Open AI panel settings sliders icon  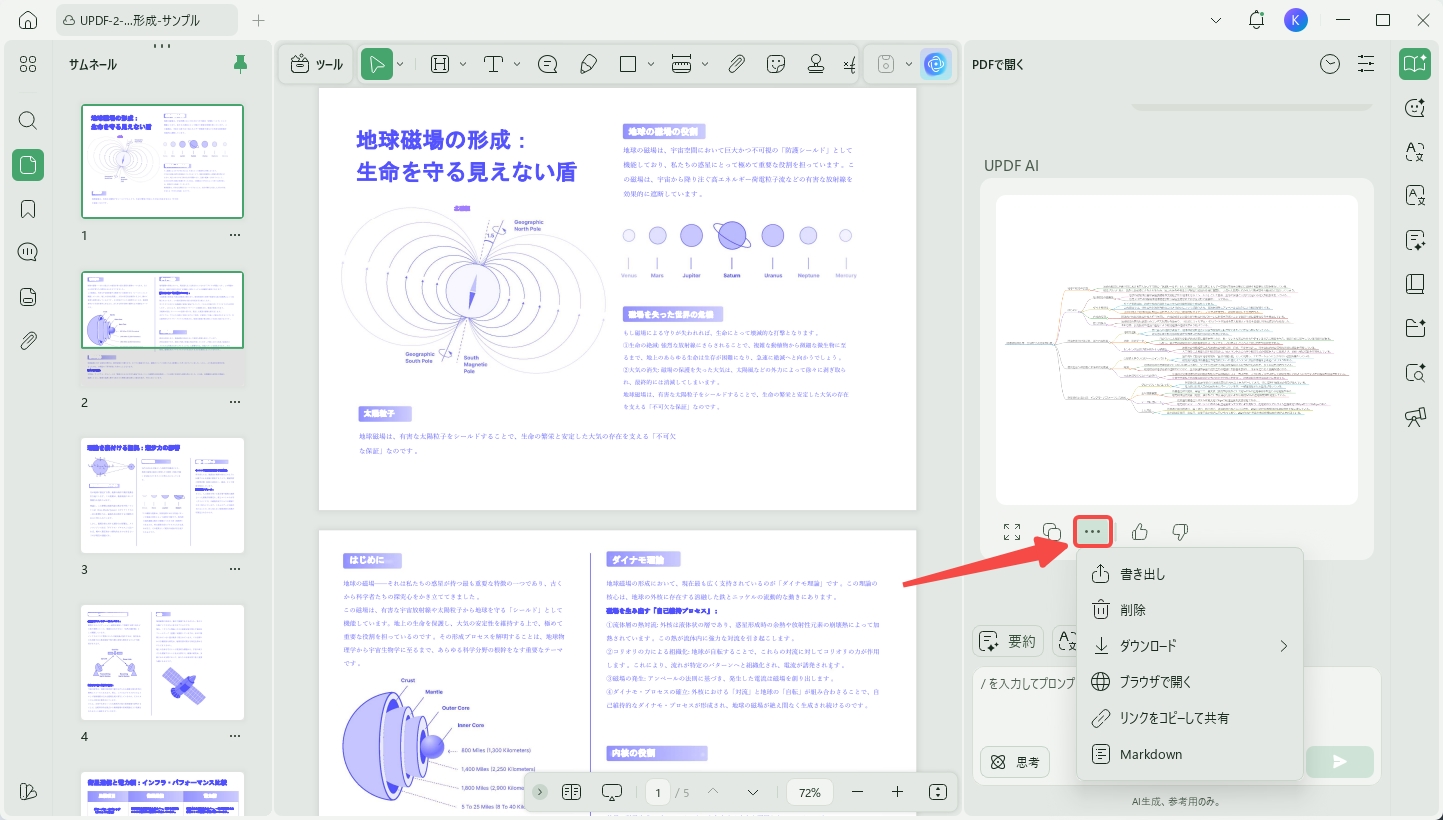click(1366, 64)
